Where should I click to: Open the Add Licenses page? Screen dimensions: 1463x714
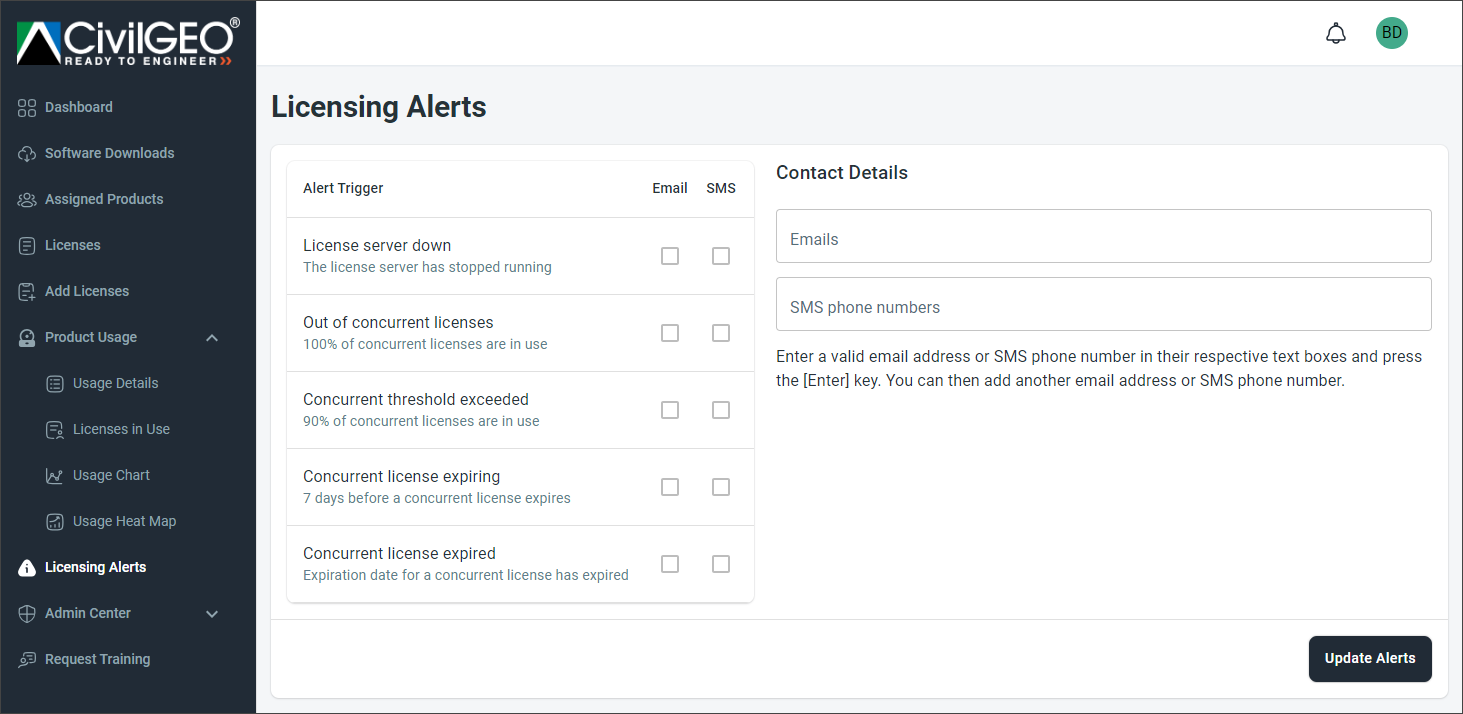pyautogui.click(x=86, y=291)
